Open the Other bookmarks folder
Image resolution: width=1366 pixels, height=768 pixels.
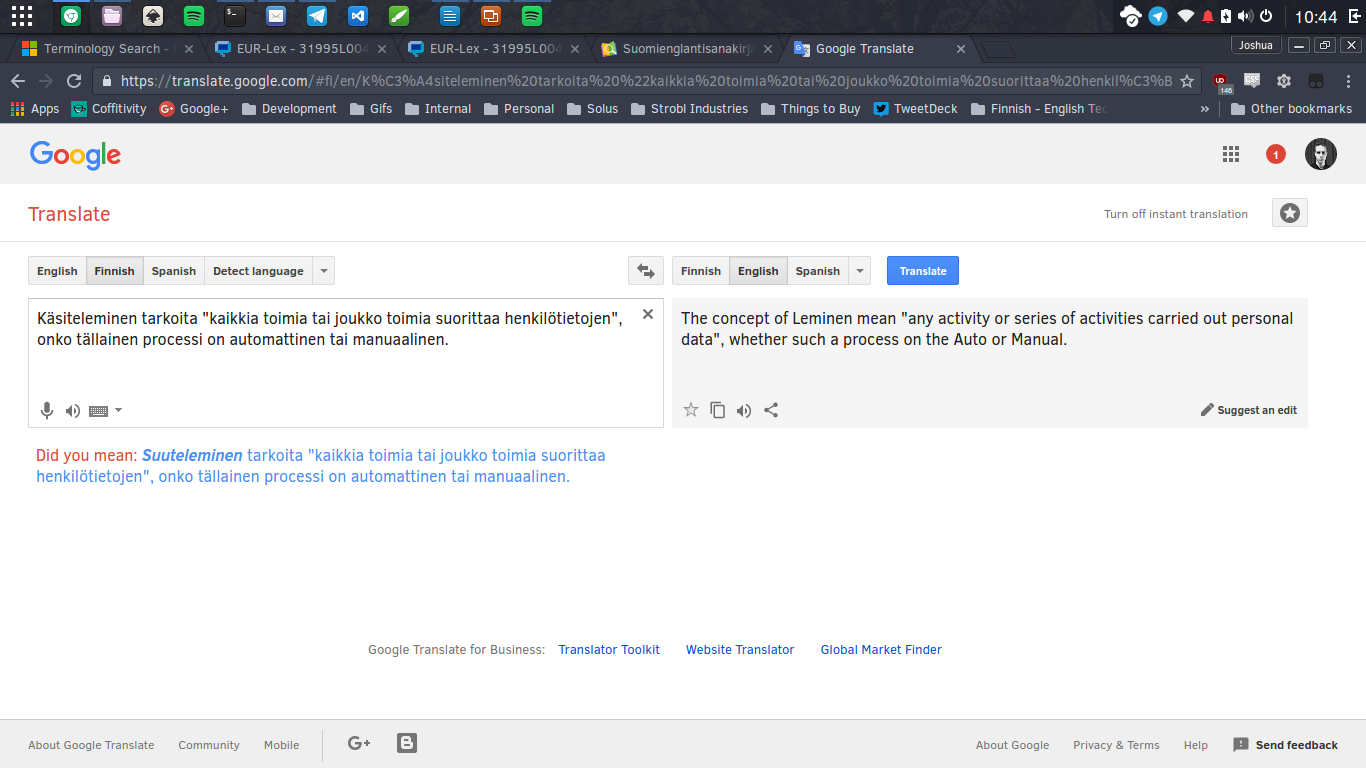tap(1290, 109)
